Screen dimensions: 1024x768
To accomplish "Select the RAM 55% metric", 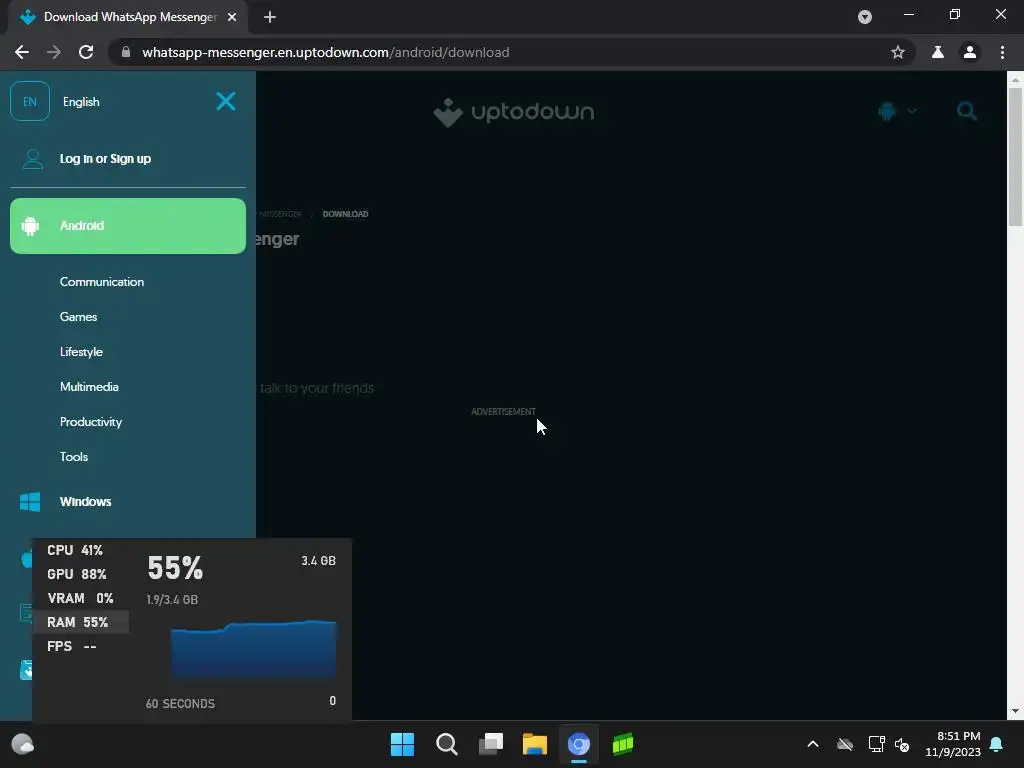I will coord(81,622).
